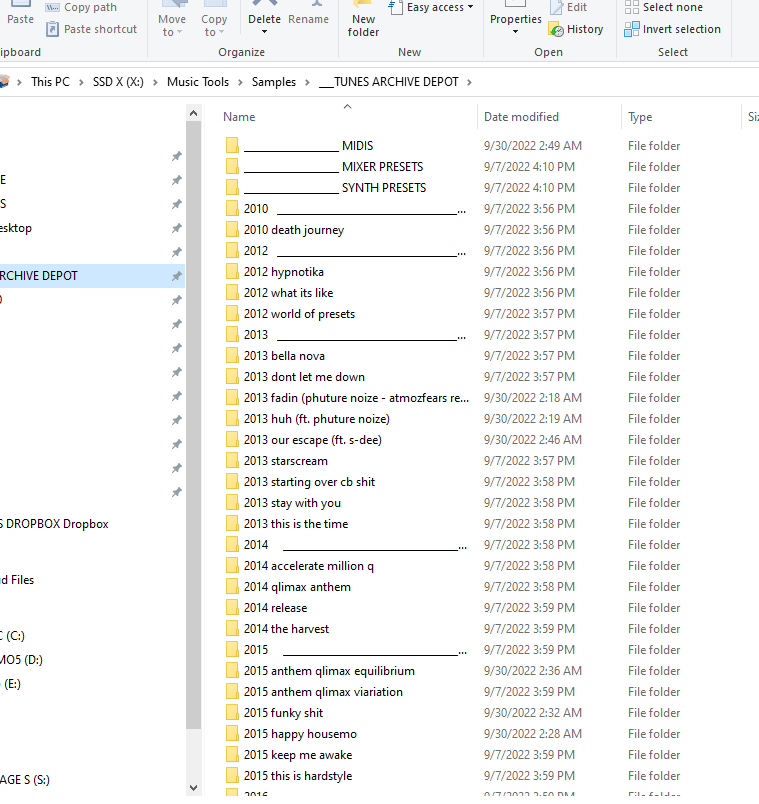The height and width of the screenshot is (804, 759).
Task: Click the navigation pane scrollbar thumb
Action: [193, 426]
